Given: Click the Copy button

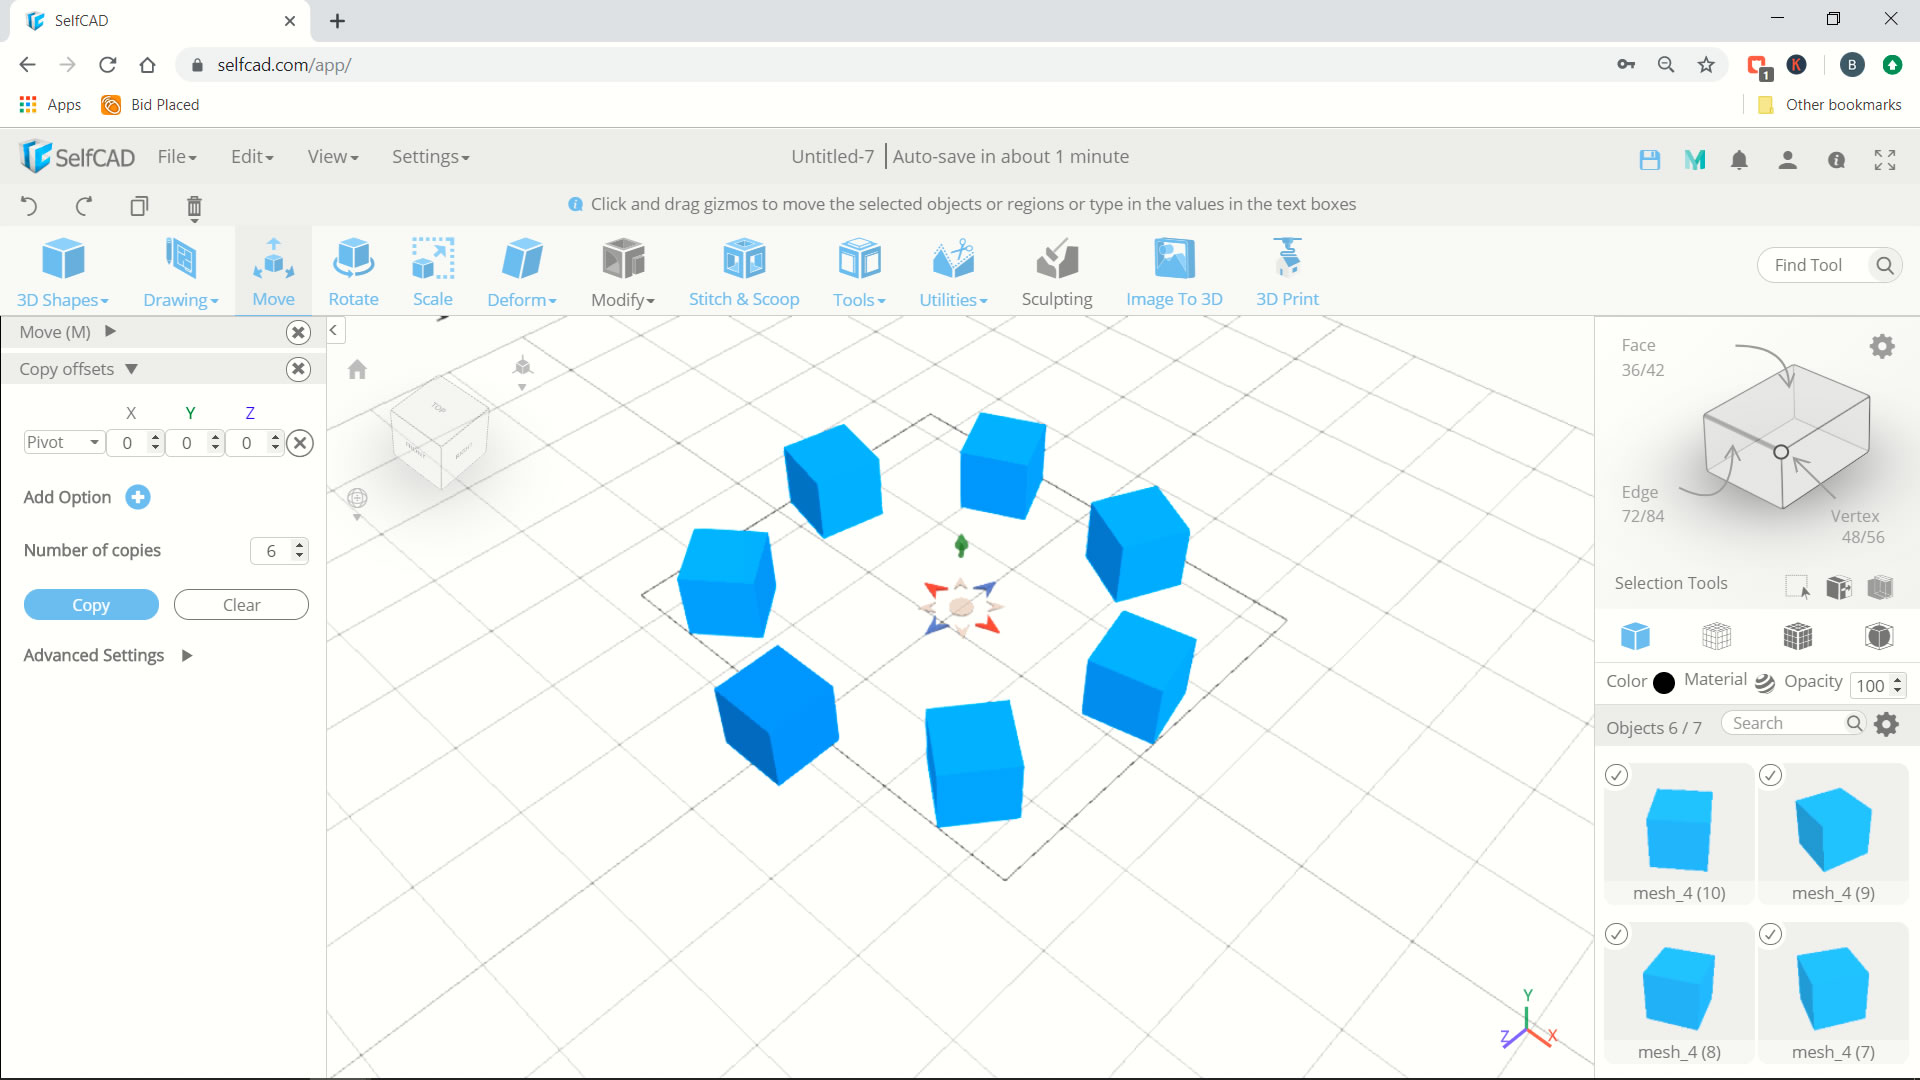Looking at the screenshot, I should click(91, 605).
